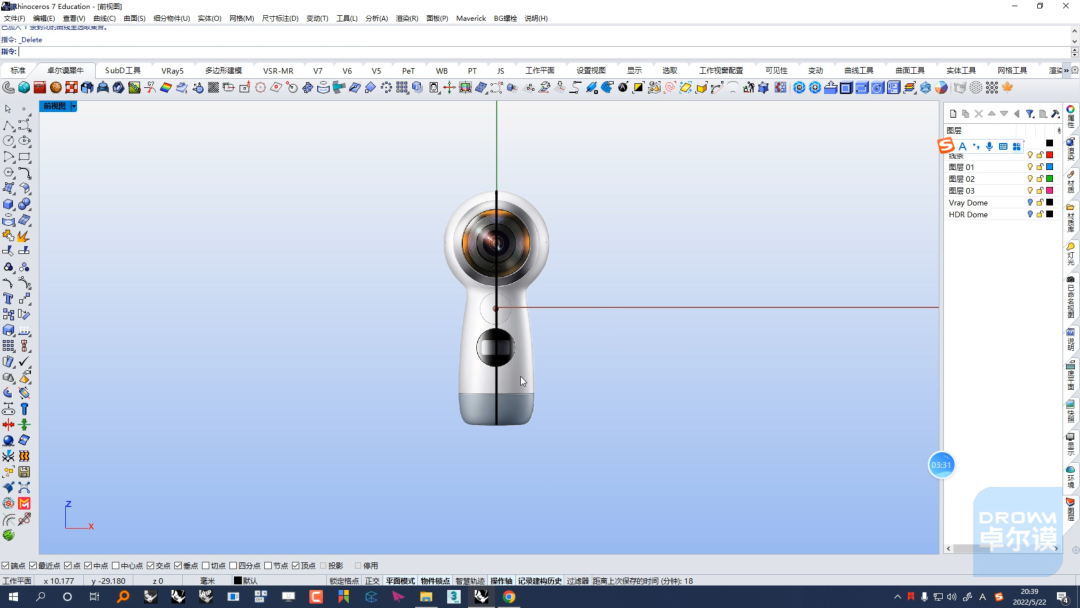Open File Explorer from the taskbar
Image resolution: width=1080 pixels, height=608 pixels.
click(426, 597)
